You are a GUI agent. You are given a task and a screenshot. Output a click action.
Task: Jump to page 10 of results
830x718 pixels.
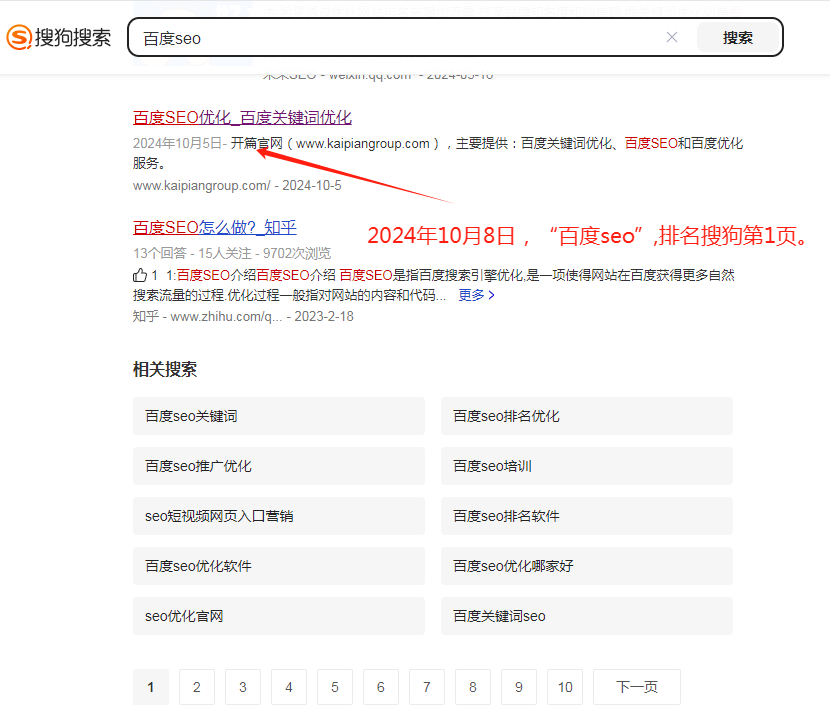coord(564,687)
